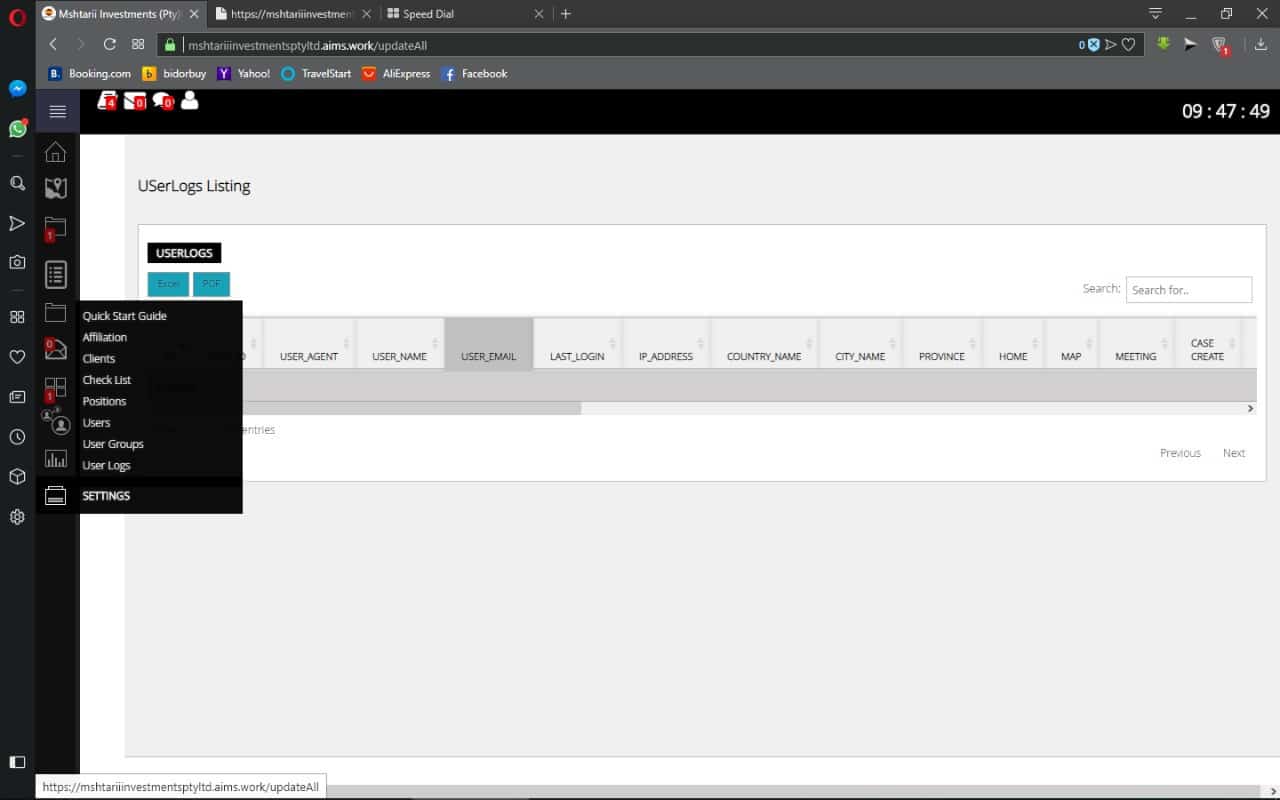1280x800 pixels.
Task: Open the Opera tab menu
Action: 1155,14
